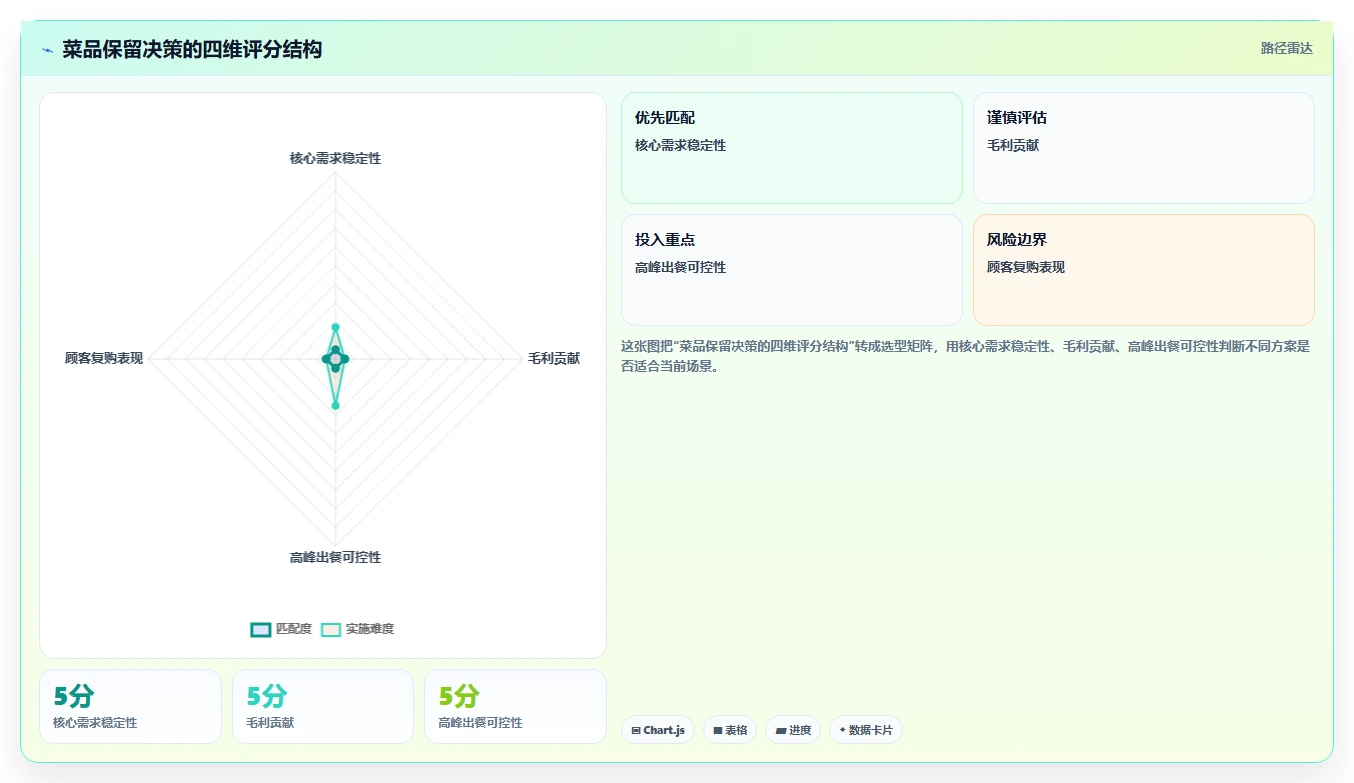The height and width of the screenshot is (783, 1354).
Task: Open the 5分 高峰出餐可控性 score card
Action: point(515,706)
